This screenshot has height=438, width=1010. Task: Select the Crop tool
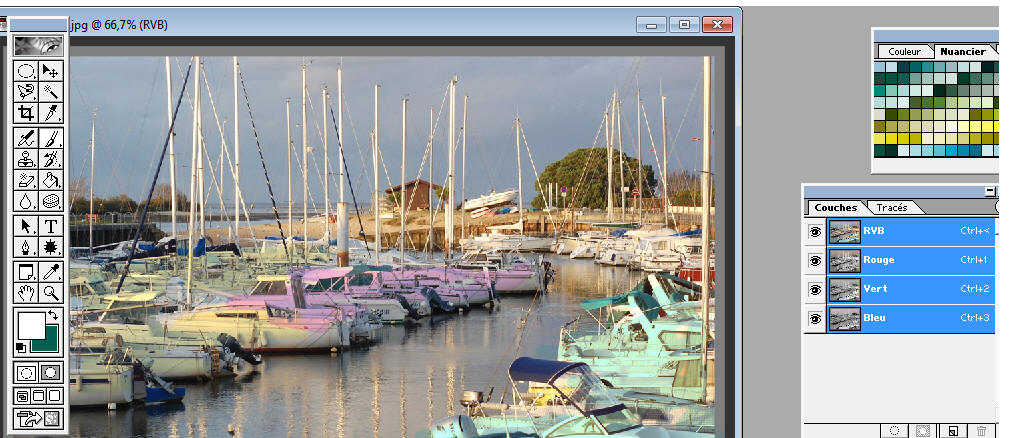tap(26, 113)
